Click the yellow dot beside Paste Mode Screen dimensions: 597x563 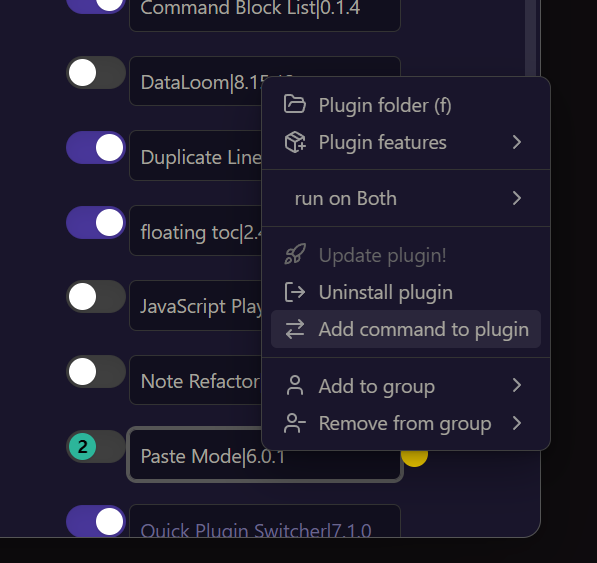(x=414, y=458)
